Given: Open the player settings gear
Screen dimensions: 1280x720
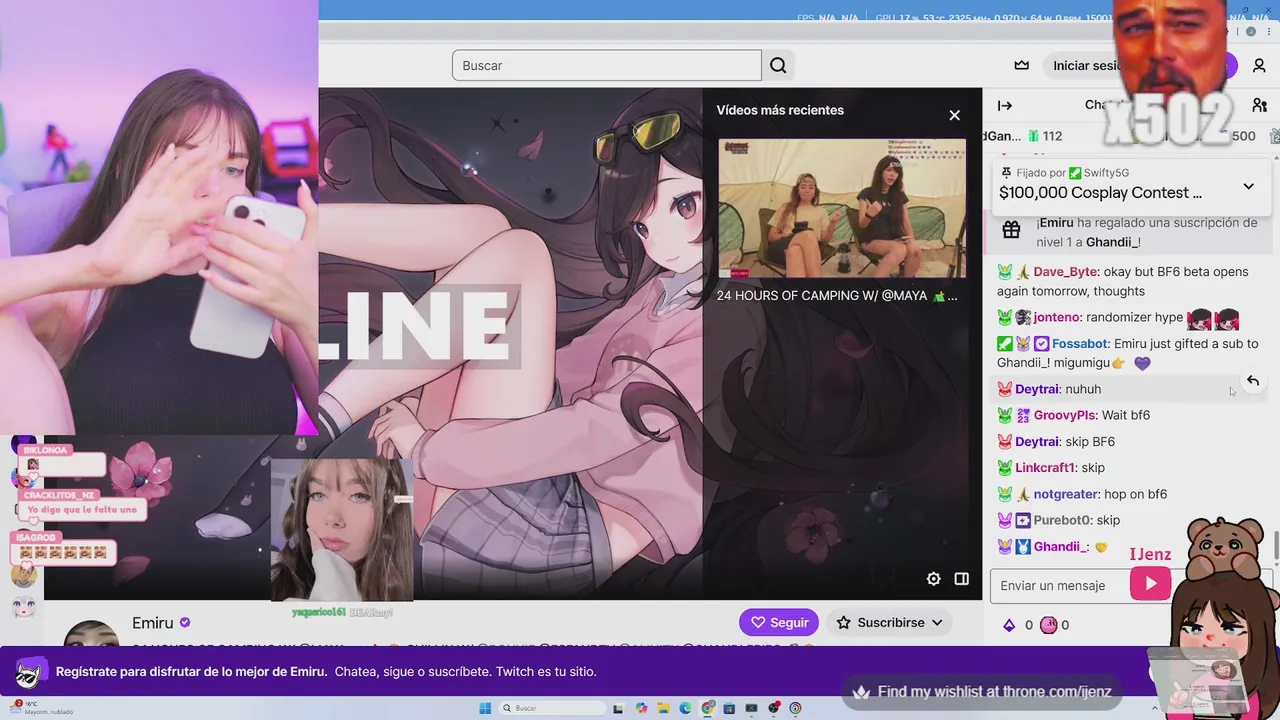Looking at the screenshot, I should tap(933, 578).
